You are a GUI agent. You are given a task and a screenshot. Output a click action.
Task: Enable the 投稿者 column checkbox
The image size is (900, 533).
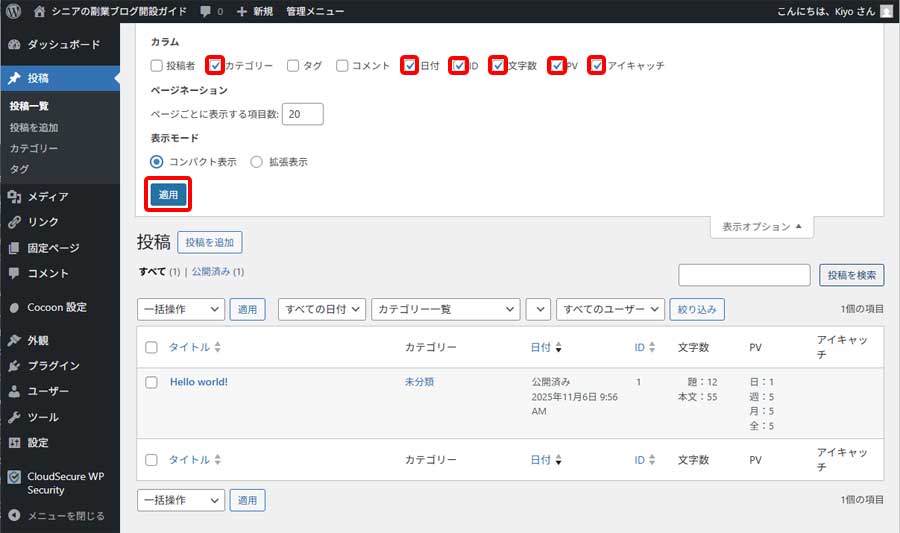[156, 65]
